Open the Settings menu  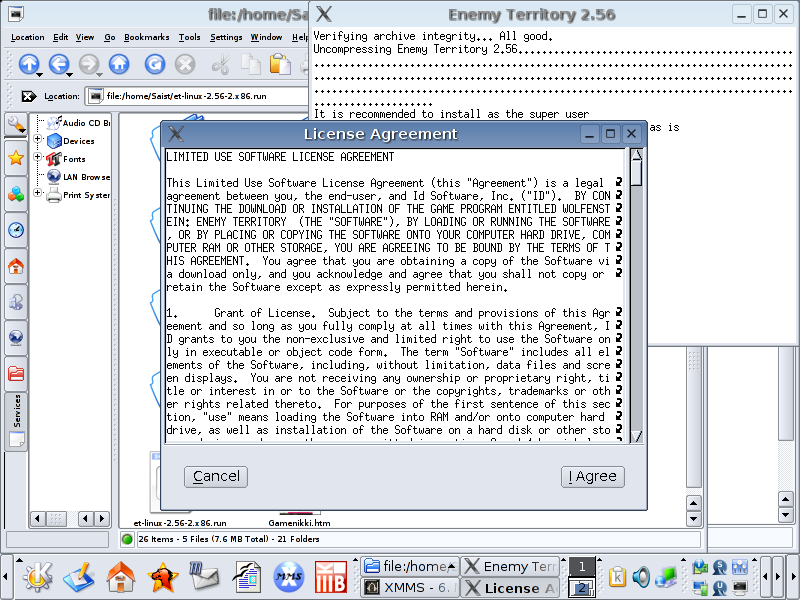pos(226,37)
